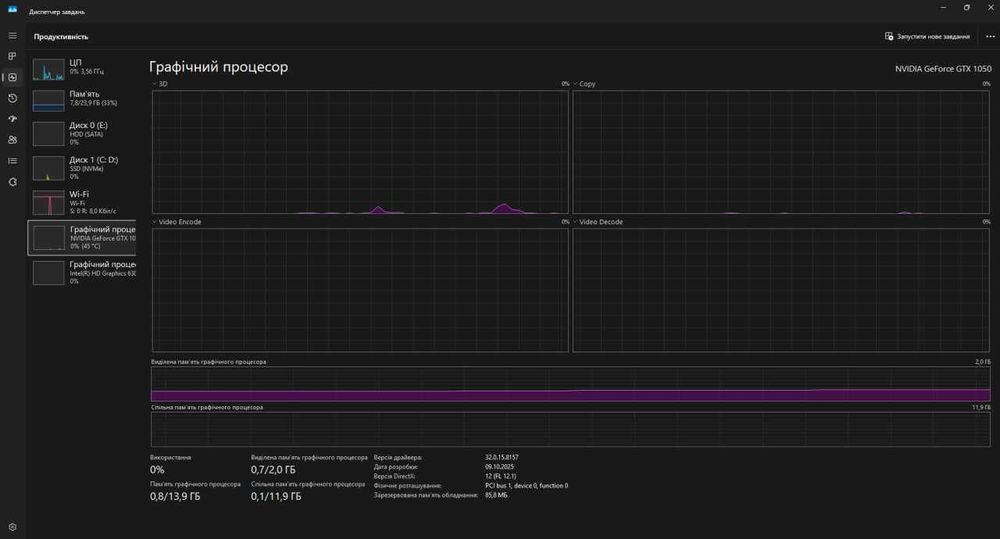The height and width of the screenshot is (539, 1000).
Task: Select Диск 0 (E:) performance item
Action: (x=84, y=133)
